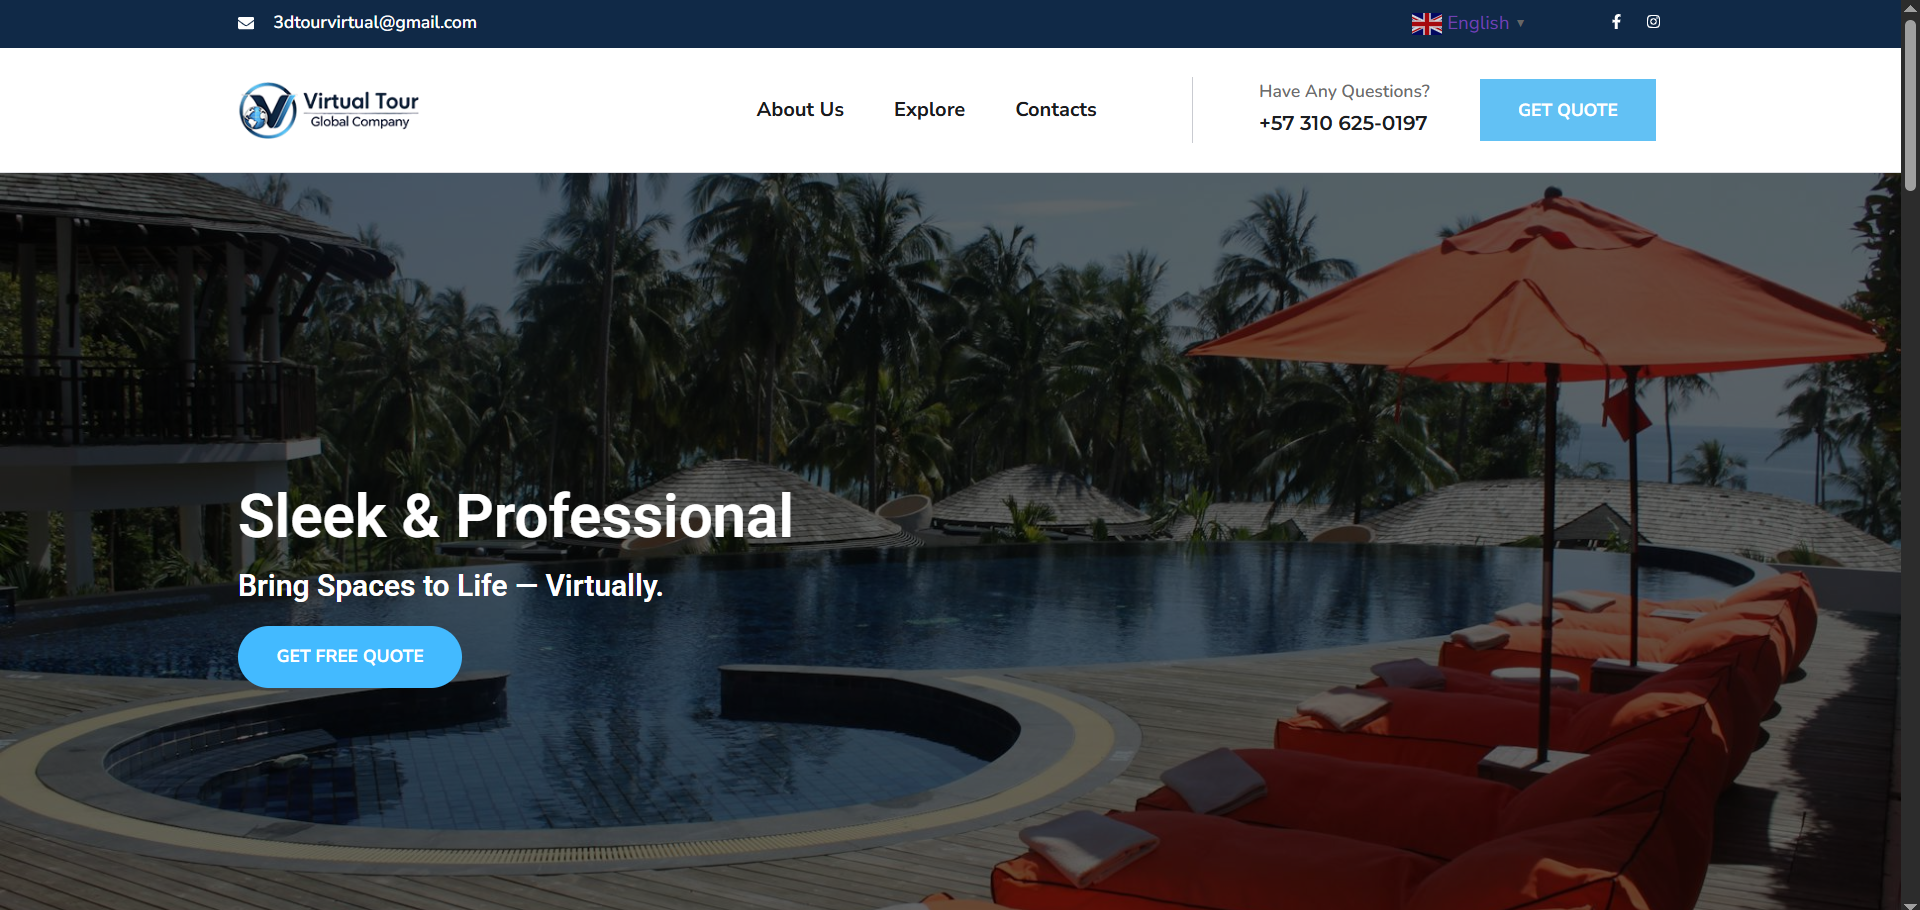Open the Instagram social icon

(x=1654, y=22)
